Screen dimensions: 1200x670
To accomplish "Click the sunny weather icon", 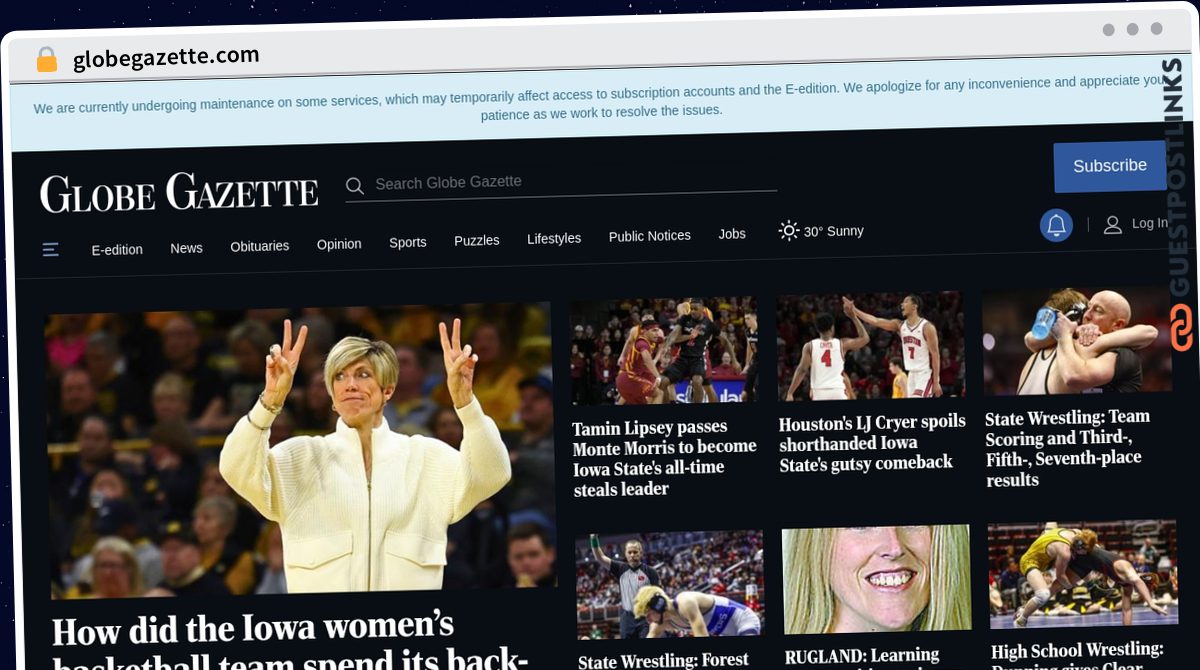I will (x=789, y=231).
